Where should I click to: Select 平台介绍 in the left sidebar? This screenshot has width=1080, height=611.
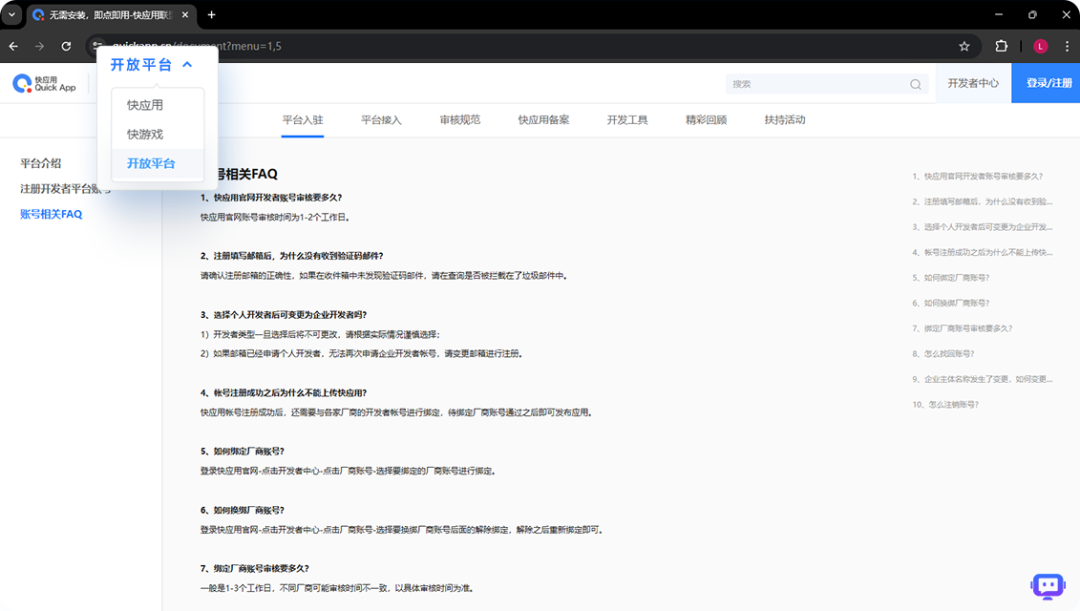point(41,163)
